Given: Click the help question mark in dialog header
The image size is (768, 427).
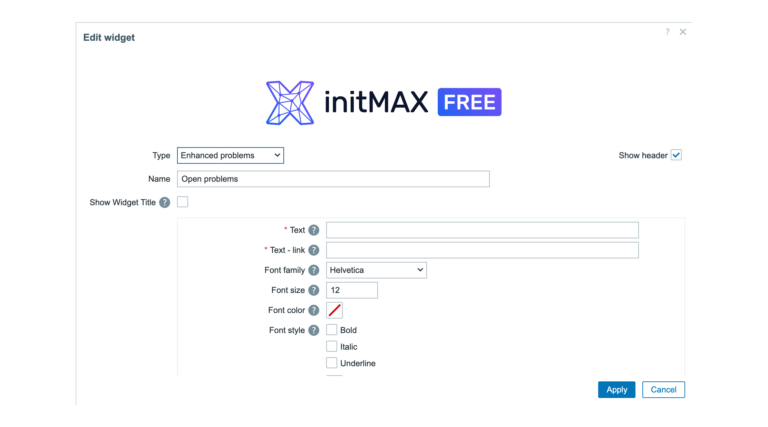Looking at the screenshot, I should click(667, 32).
